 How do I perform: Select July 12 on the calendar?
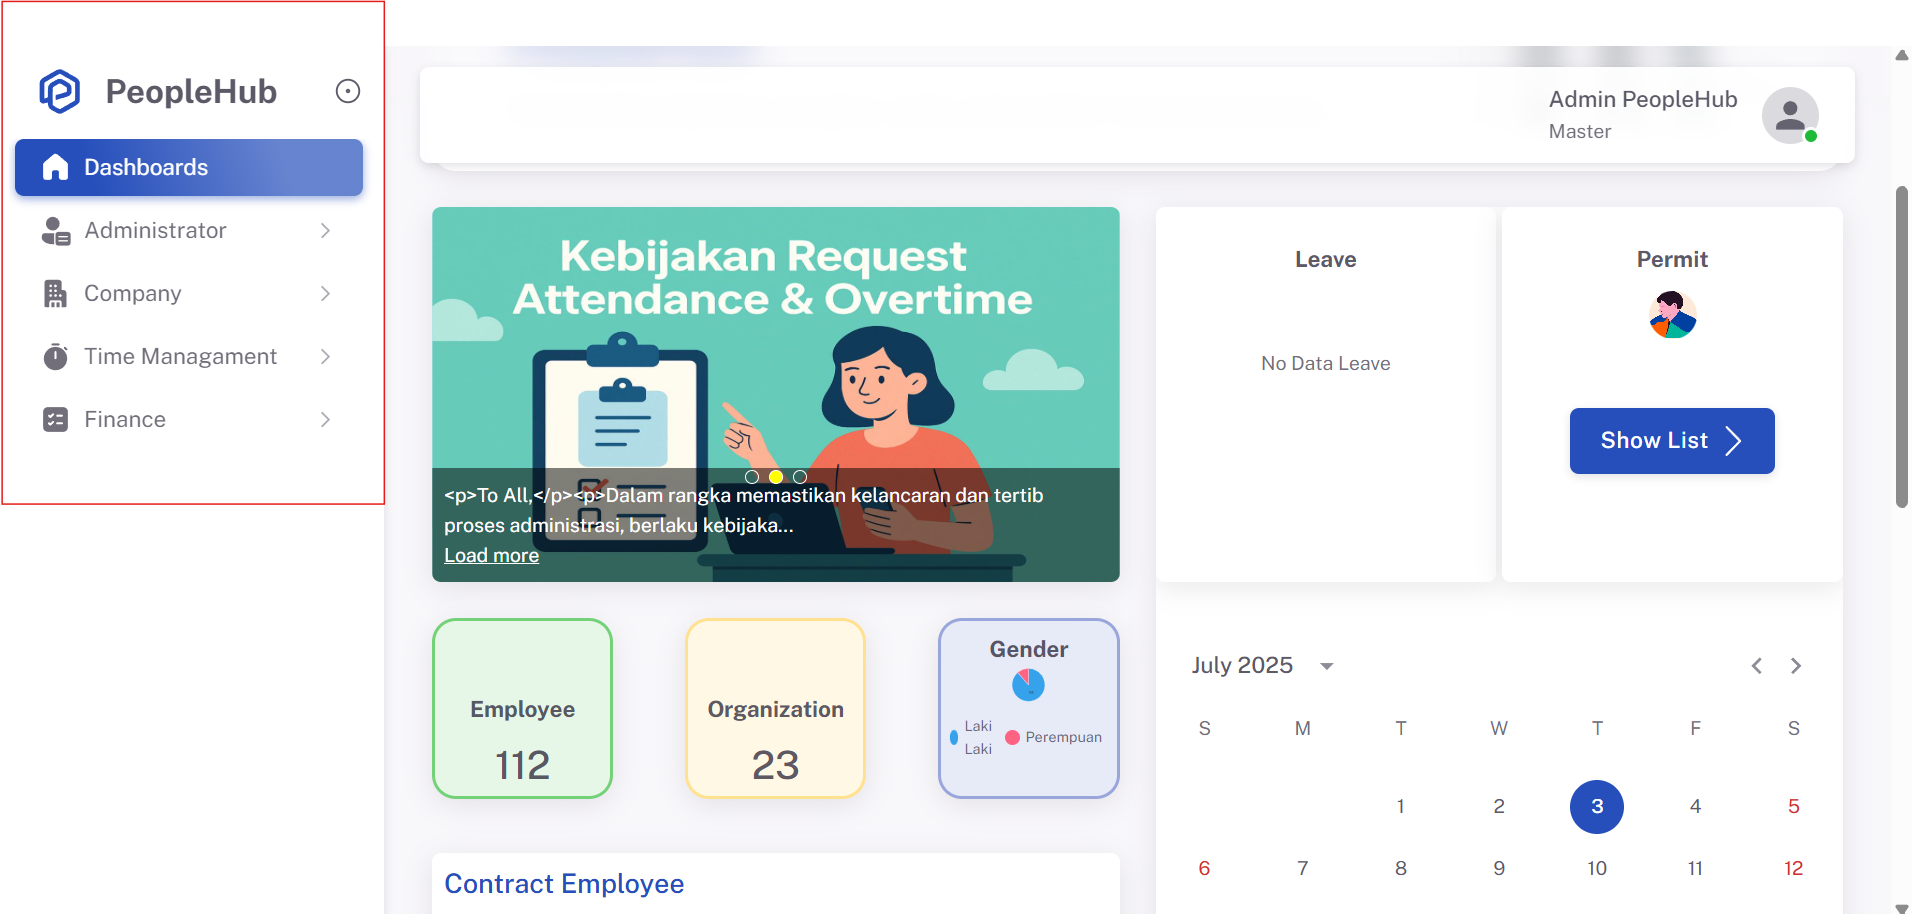coord(1794,868)
